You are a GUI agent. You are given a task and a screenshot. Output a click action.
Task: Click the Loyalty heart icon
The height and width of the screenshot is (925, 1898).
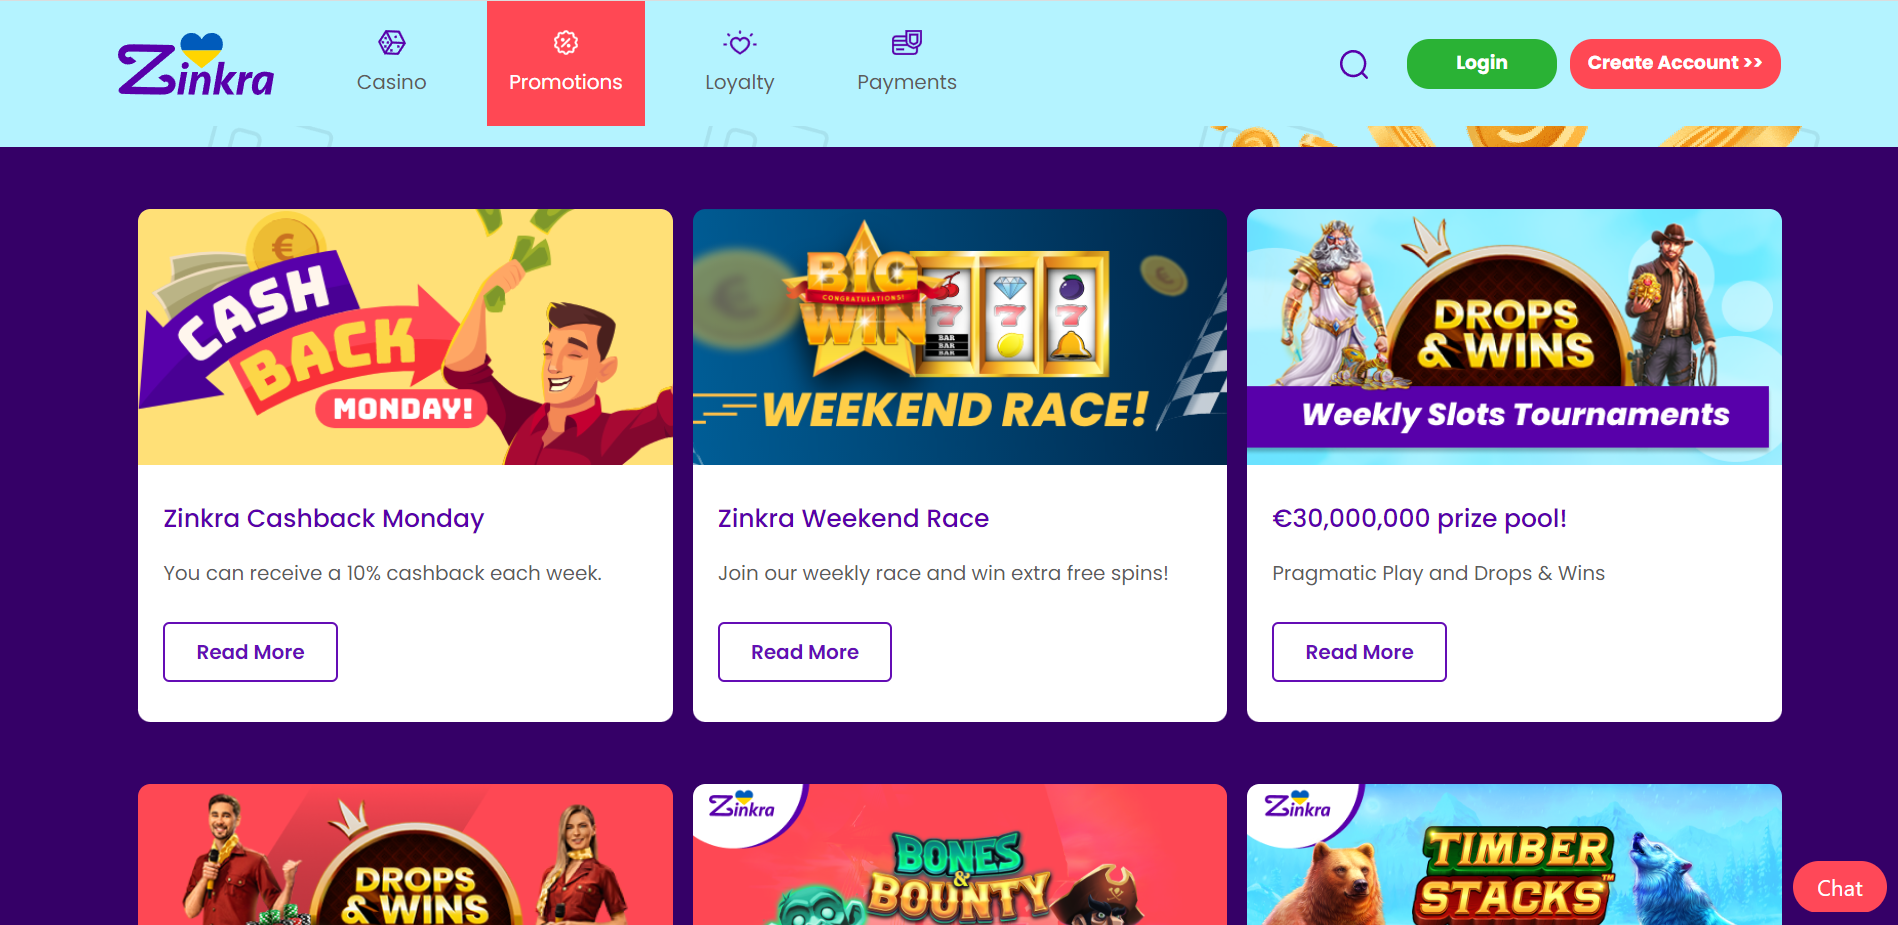pos(740,43)
